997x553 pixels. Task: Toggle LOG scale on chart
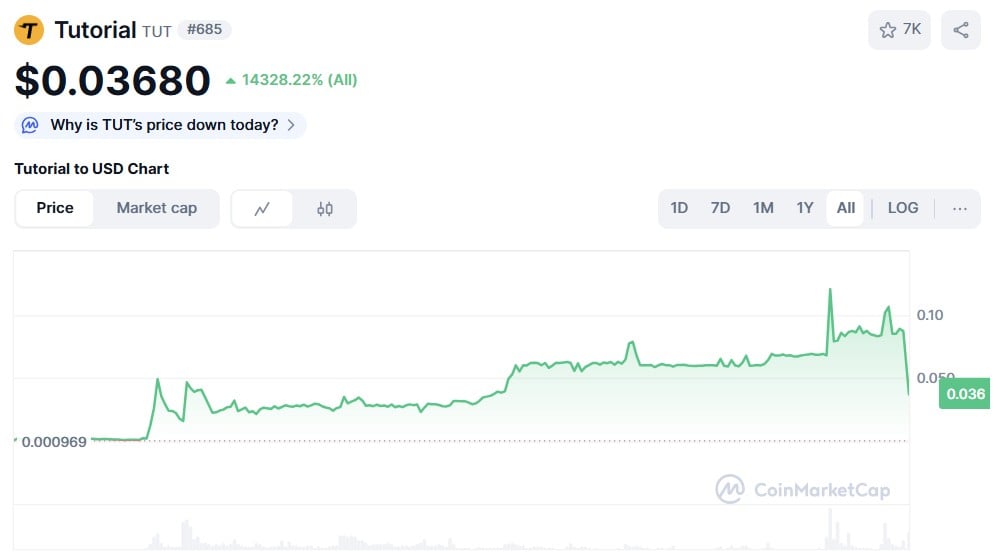902,208
